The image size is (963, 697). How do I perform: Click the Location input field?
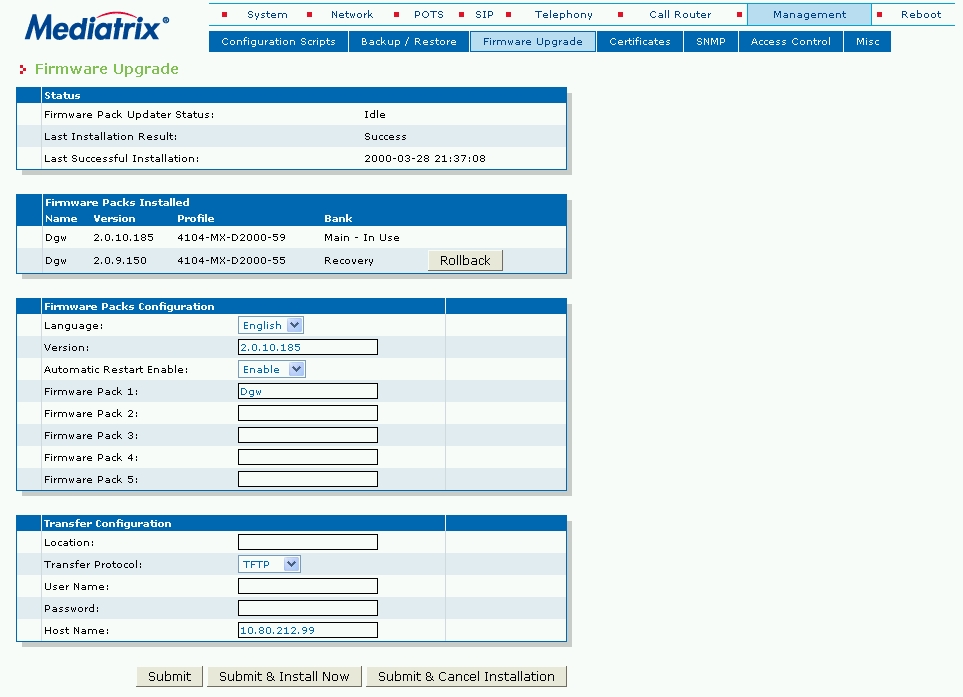tap(308, 542)
